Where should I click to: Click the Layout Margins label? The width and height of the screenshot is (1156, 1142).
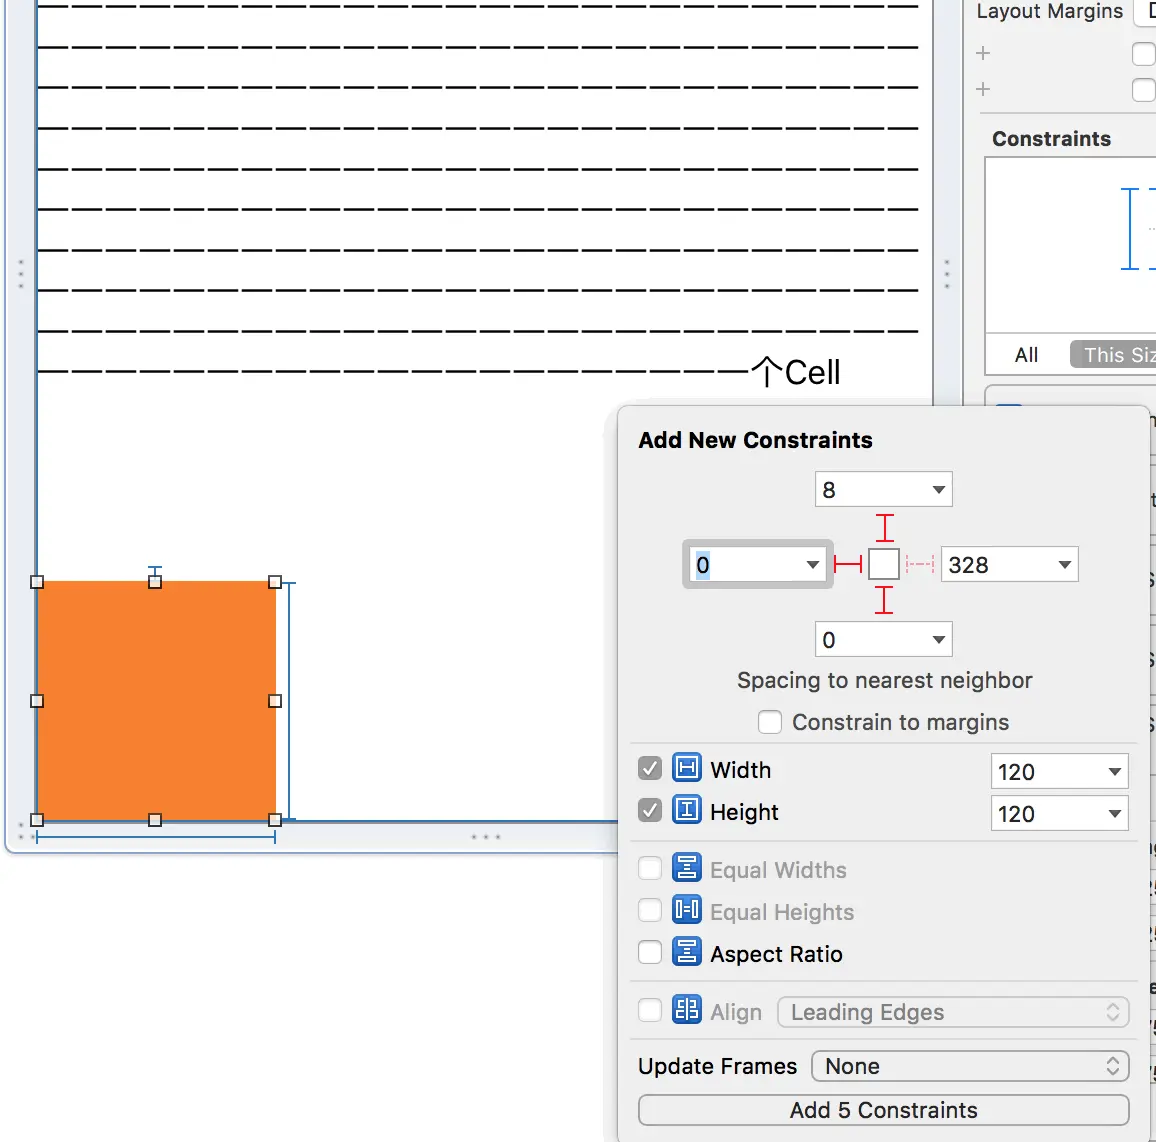pos(1050,12)
